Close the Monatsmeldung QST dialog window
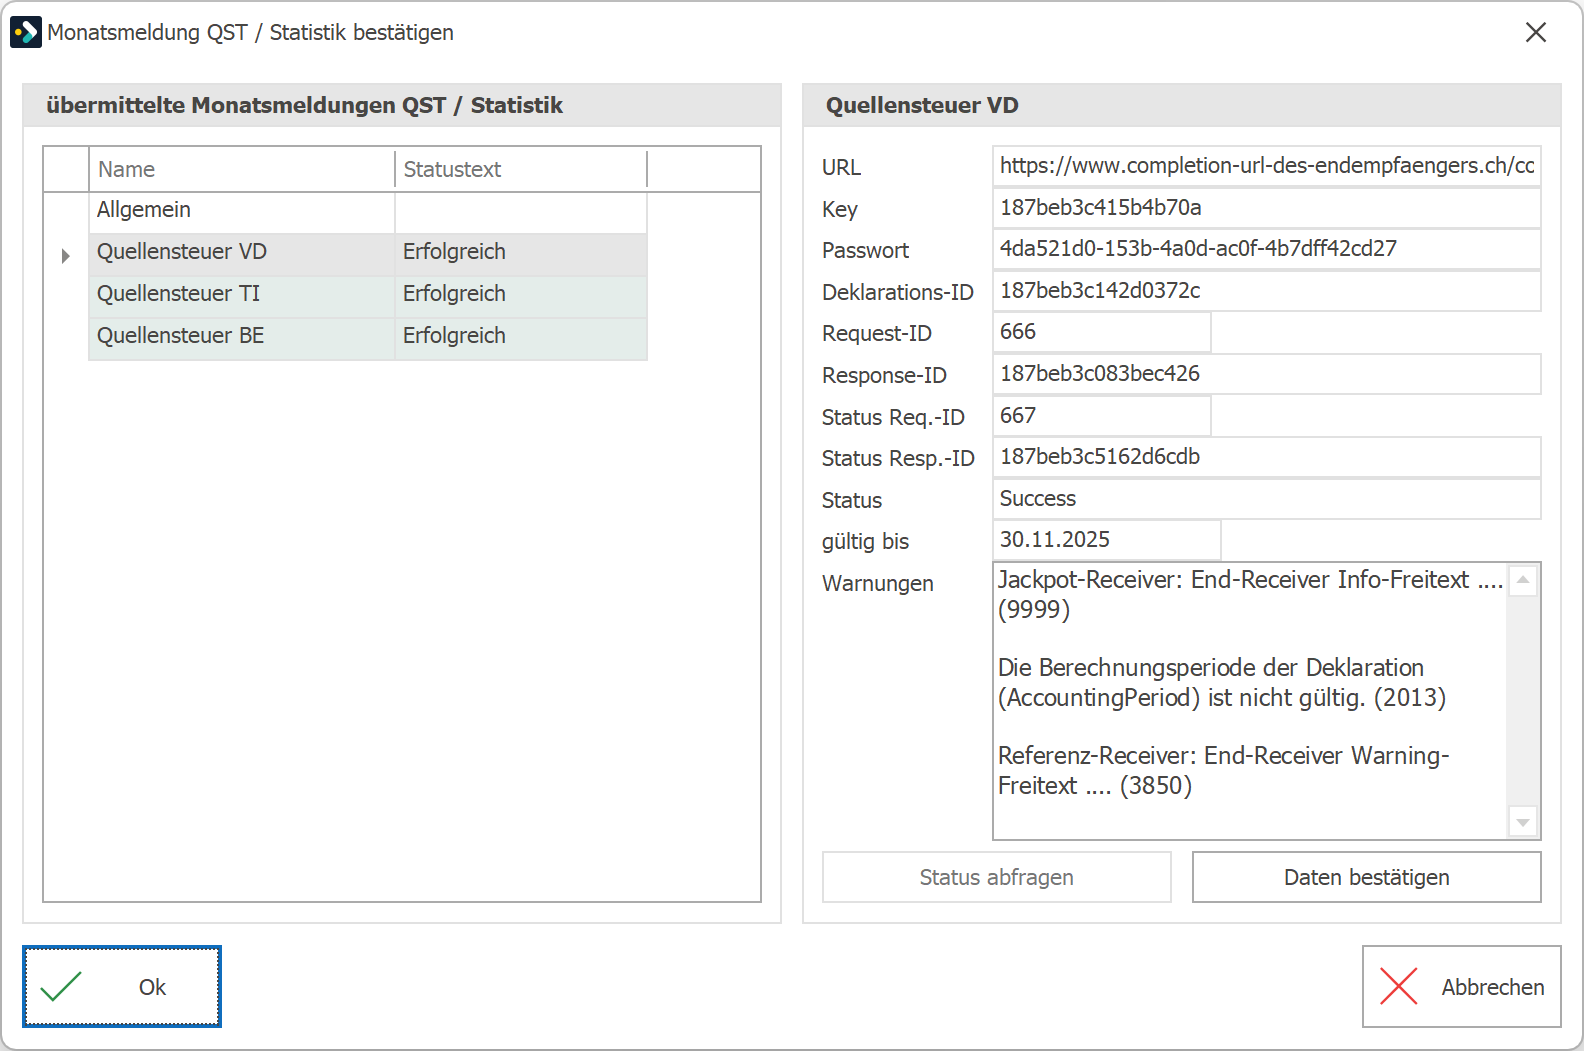Image resolution: width=1584 pixels, height=1051 pixels. coord(1536,32)
